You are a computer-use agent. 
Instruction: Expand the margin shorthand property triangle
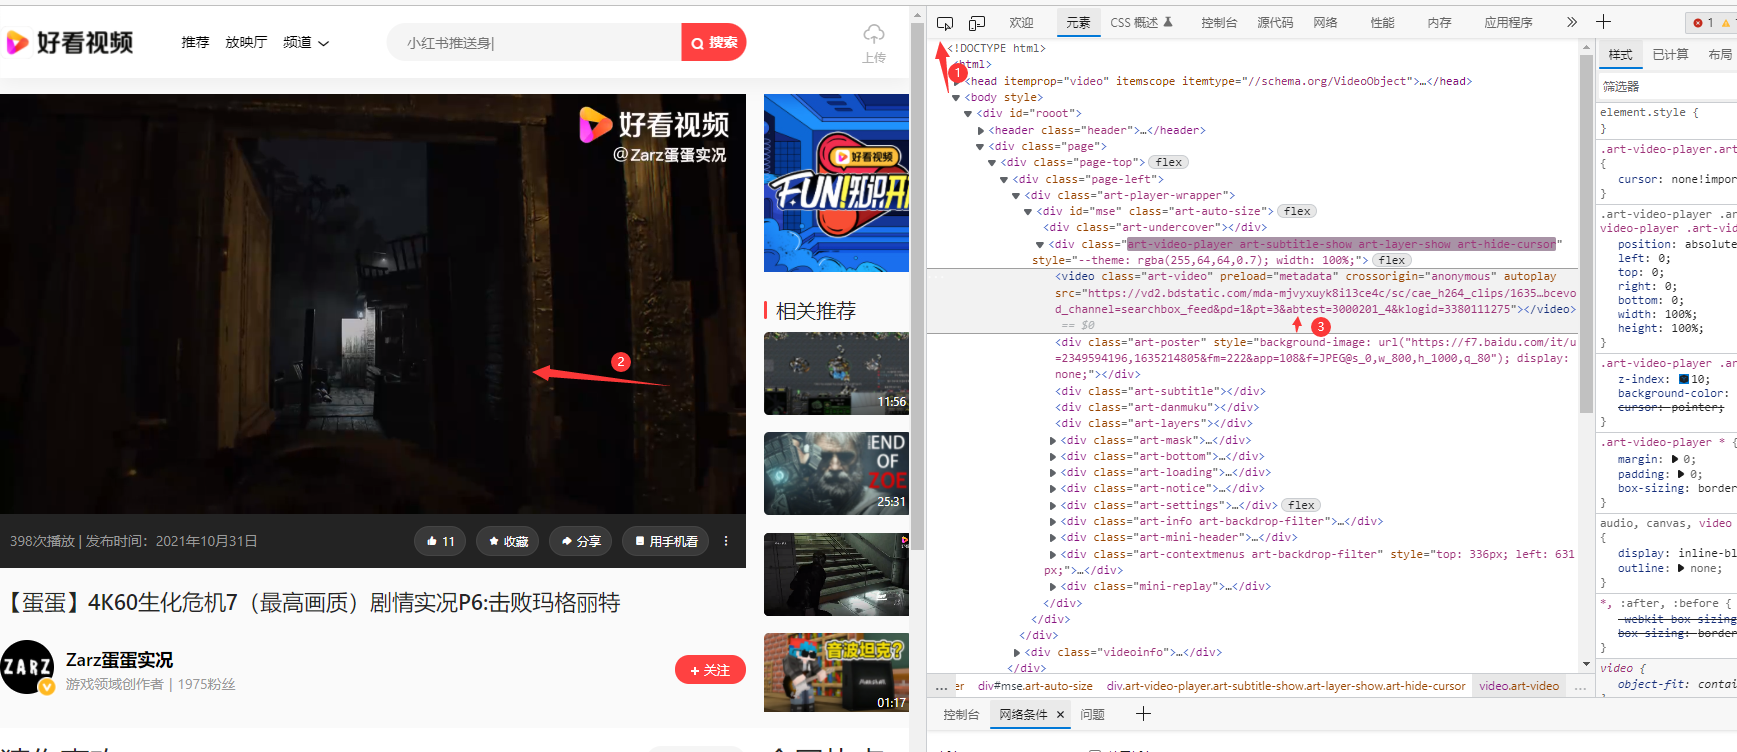coord(1675,459)
